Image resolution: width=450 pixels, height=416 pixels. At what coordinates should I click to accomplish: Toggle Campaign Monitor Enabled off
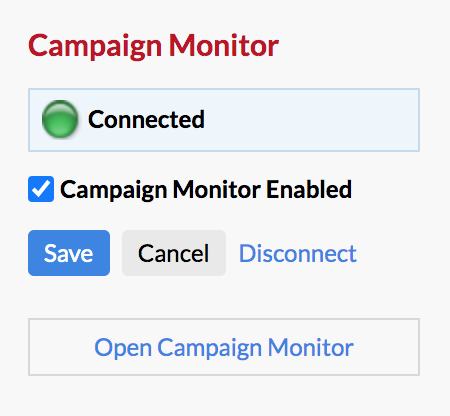point(41,189)
